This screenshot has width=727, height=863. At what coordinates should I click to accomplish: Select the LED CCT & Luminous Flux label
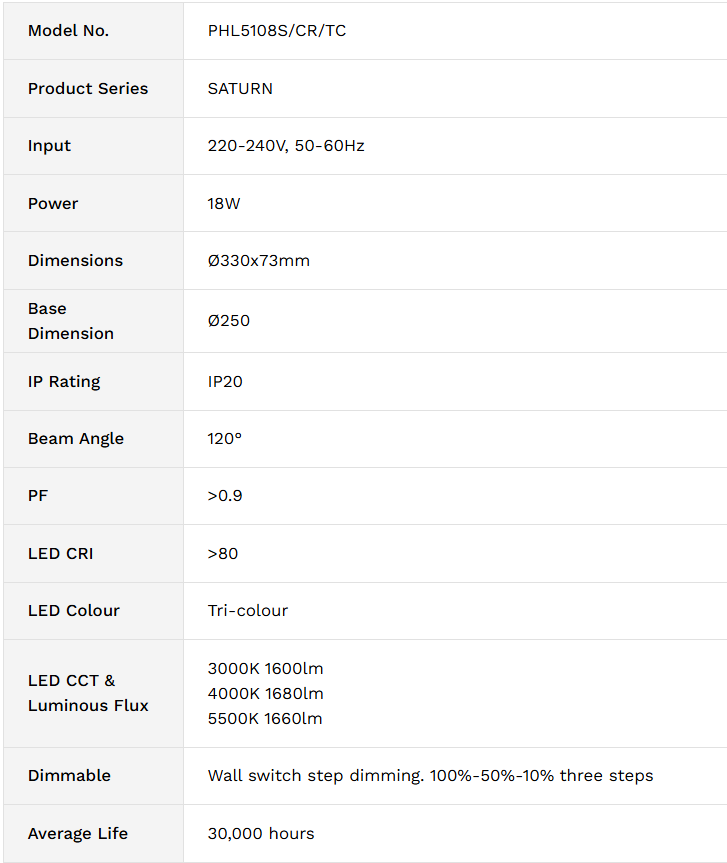[88, 693]
